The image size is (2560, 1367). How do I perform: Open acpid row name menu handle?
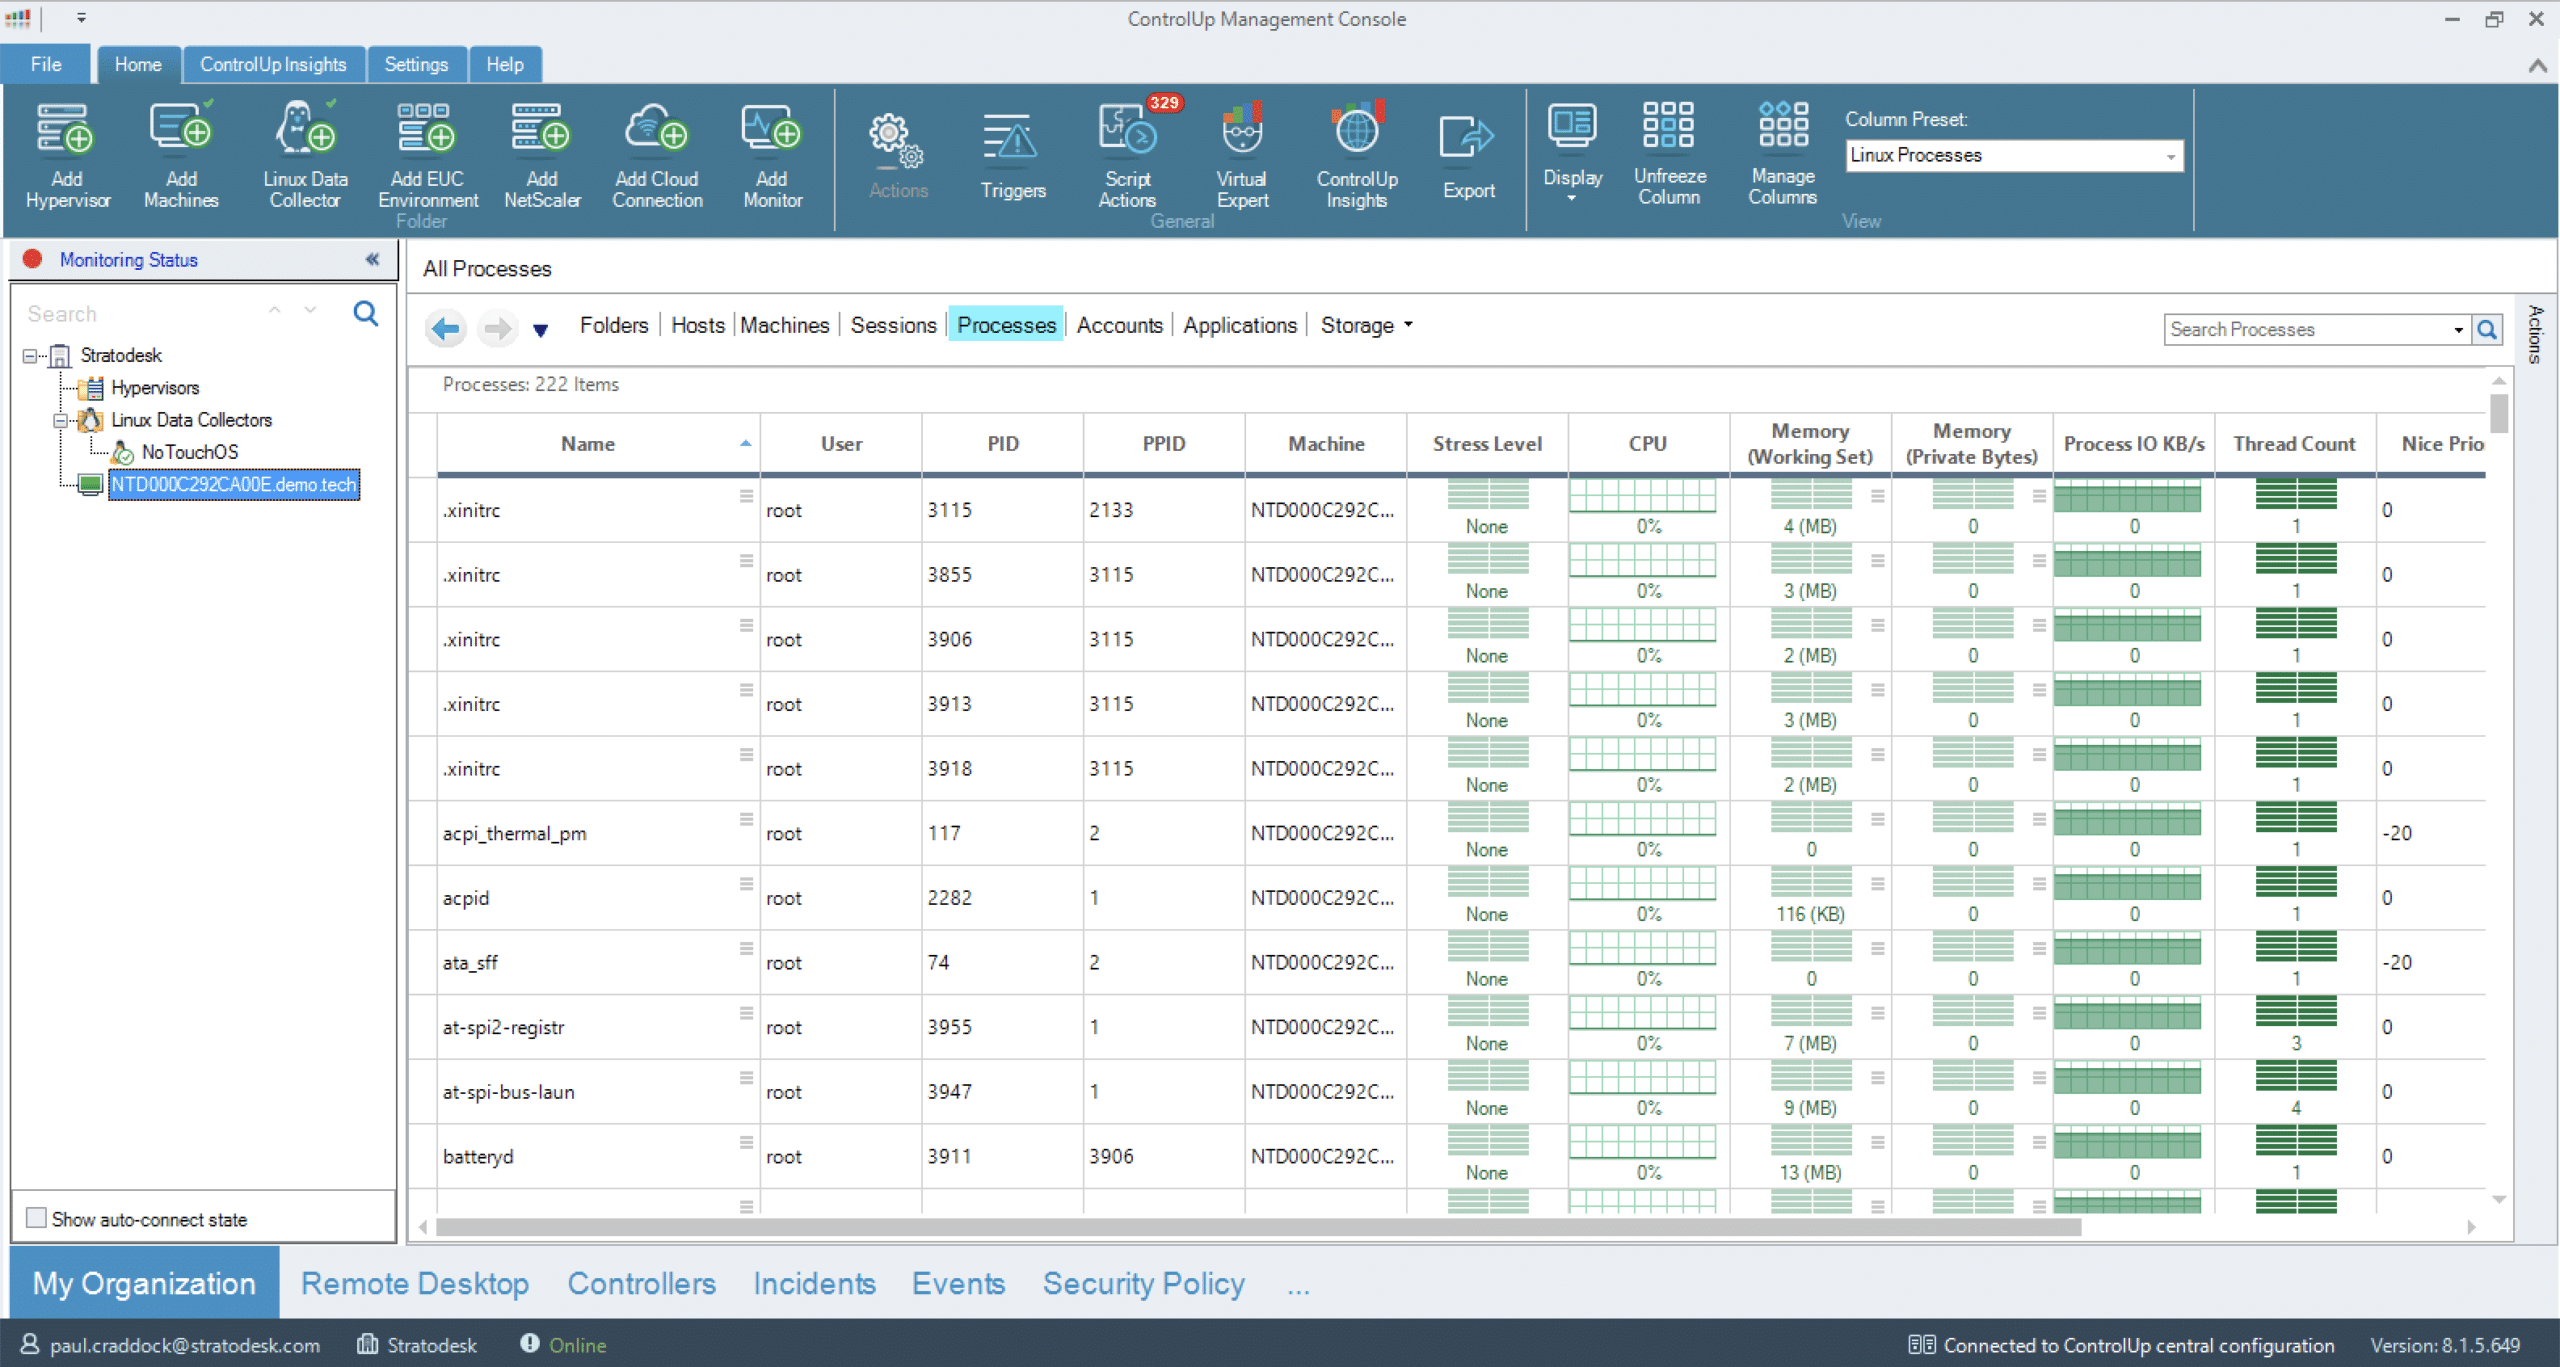(745, 884)
